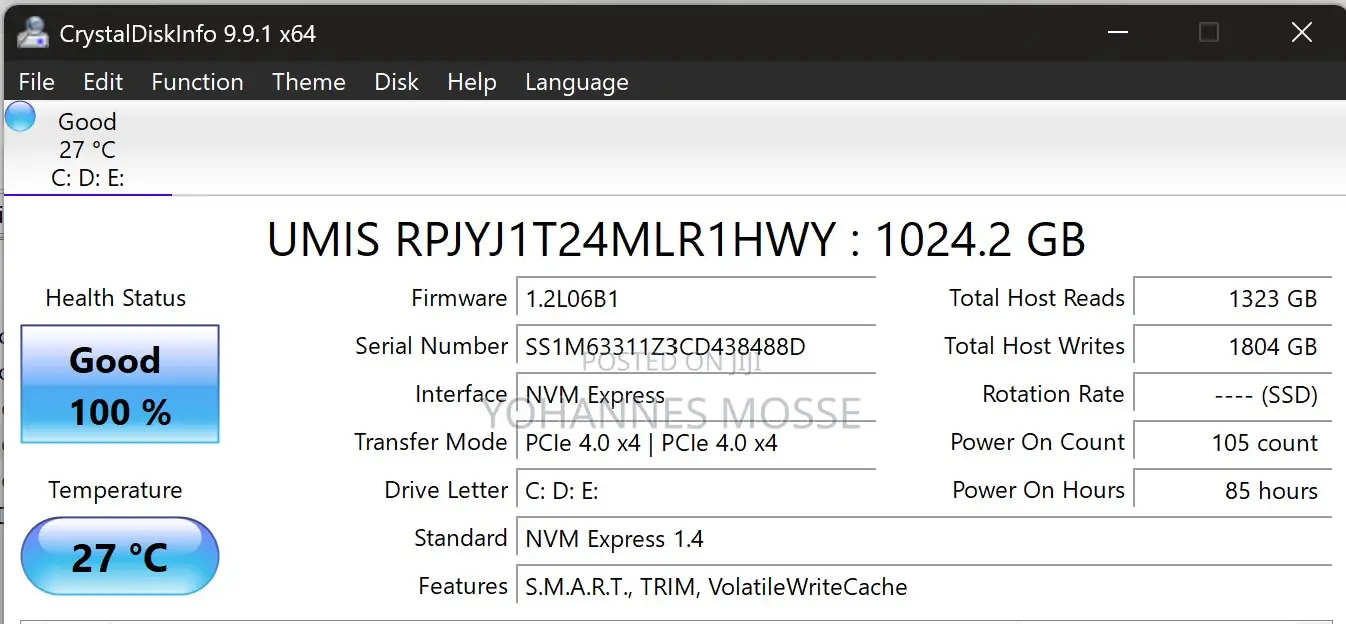This screenshot has height=624, width=1346.
Task: Open the Help menu
Action: tap(472, 82)
